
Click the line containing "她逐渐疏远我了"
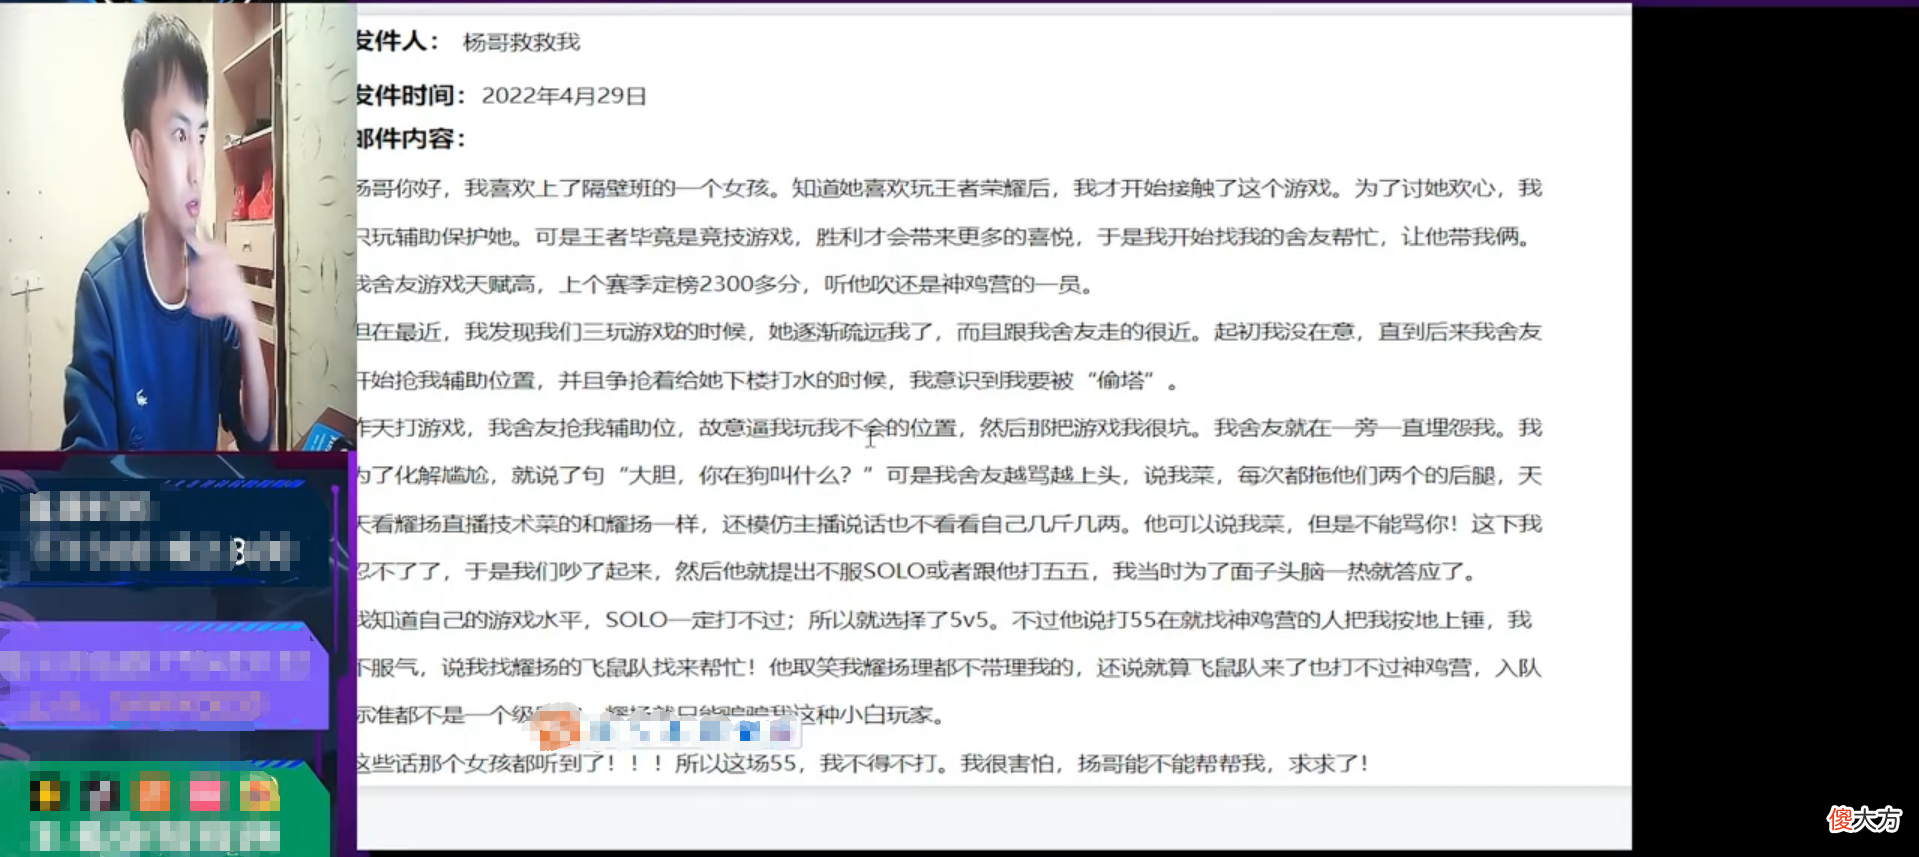click(x=949, y=332)
